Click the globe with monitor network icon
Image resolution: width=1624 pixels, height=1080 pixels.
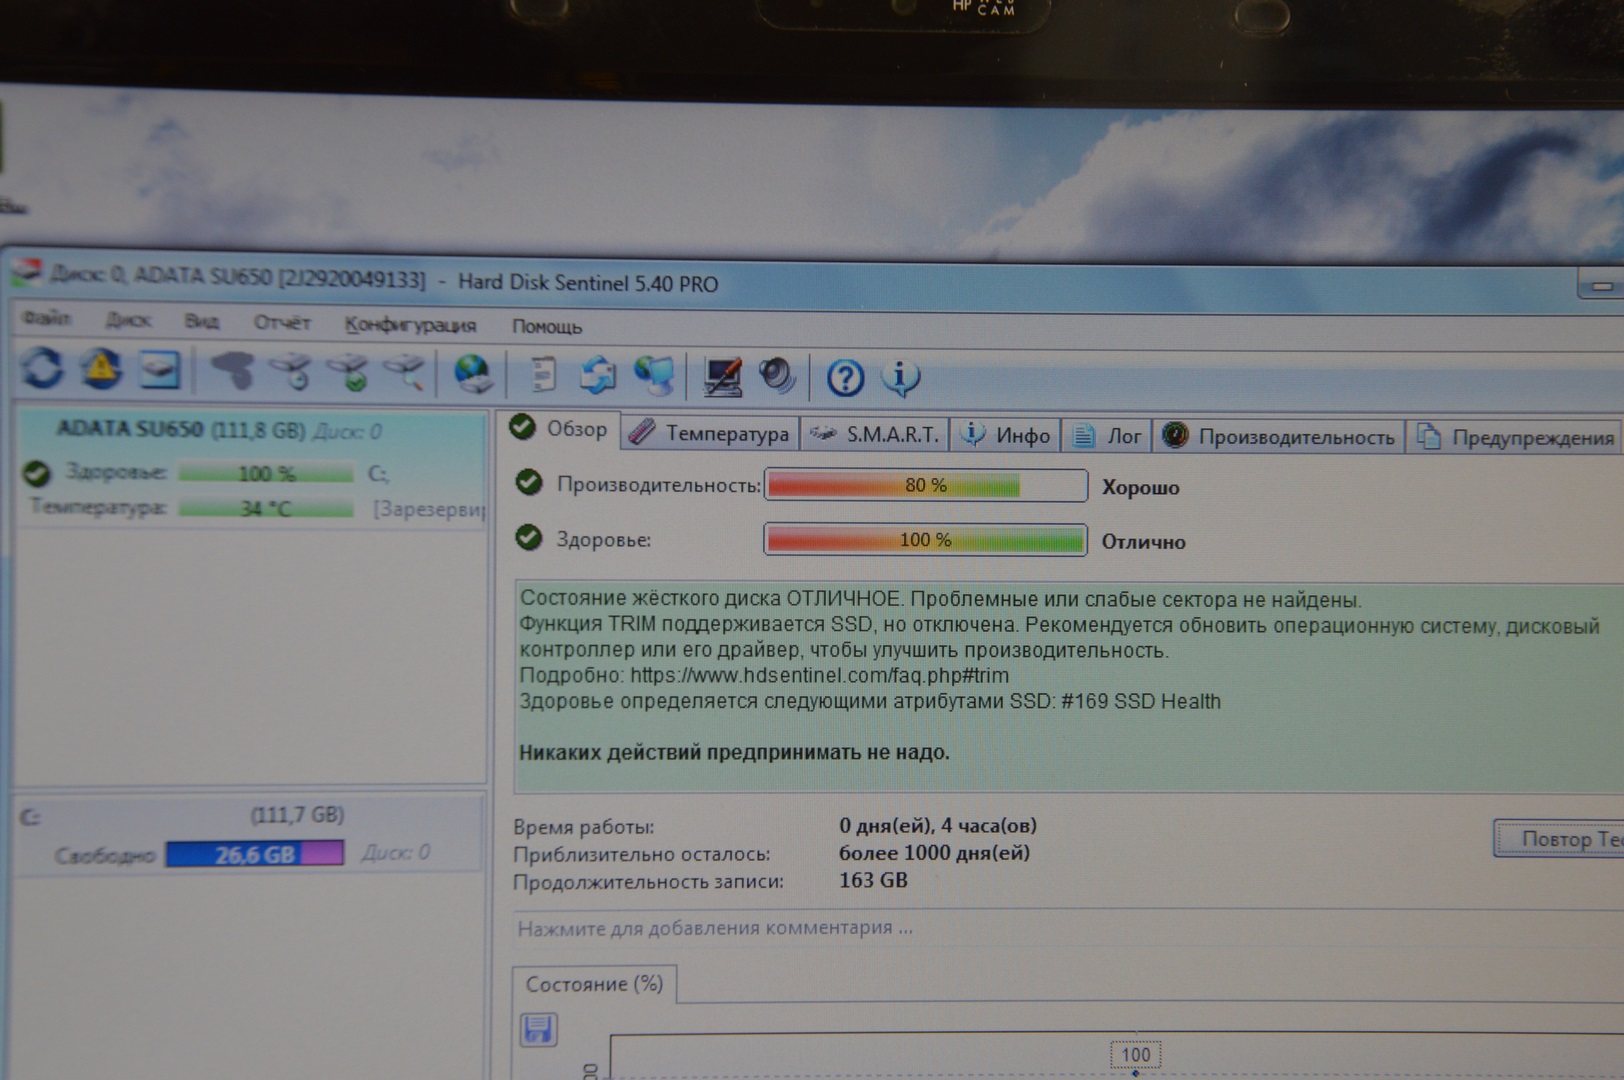coord(655,377)
